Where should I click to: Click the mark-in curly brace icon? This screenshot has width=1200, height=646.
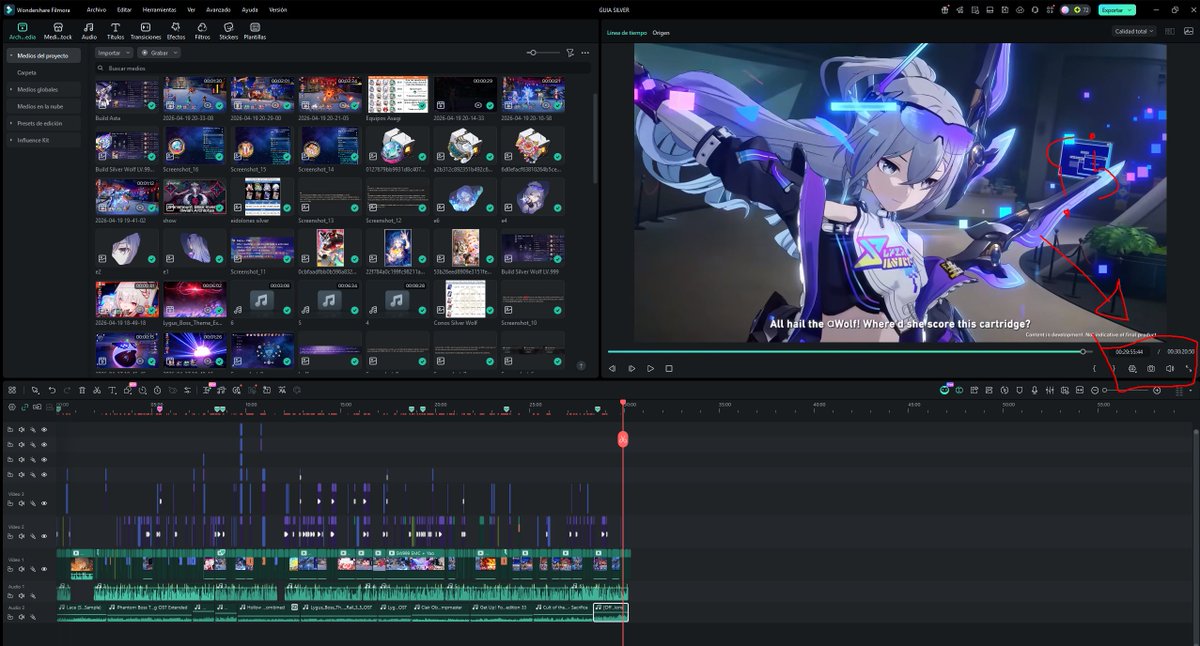[x=1095, y=368]
